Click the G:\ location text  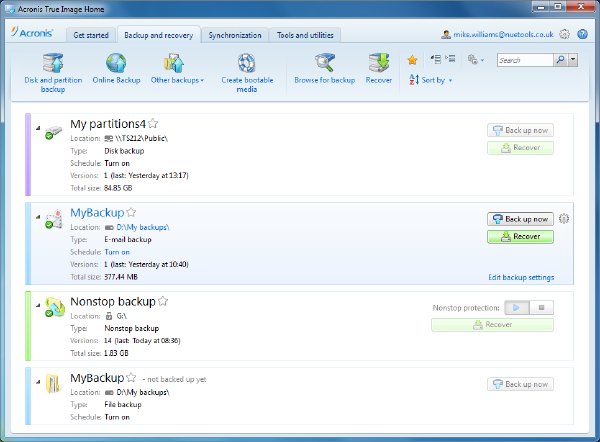coord(122,316)
